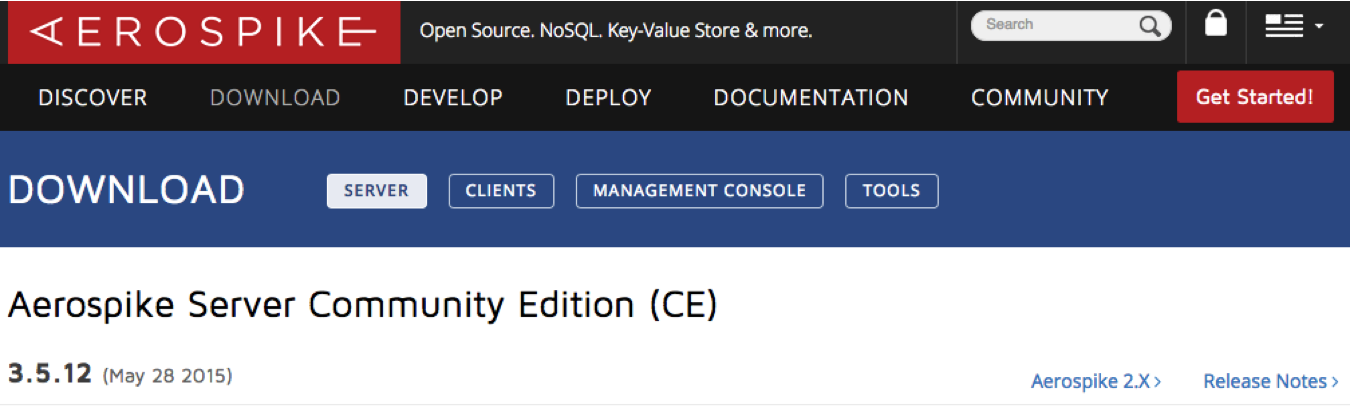
Task: Focus the Search input field
Action: 1071,26
